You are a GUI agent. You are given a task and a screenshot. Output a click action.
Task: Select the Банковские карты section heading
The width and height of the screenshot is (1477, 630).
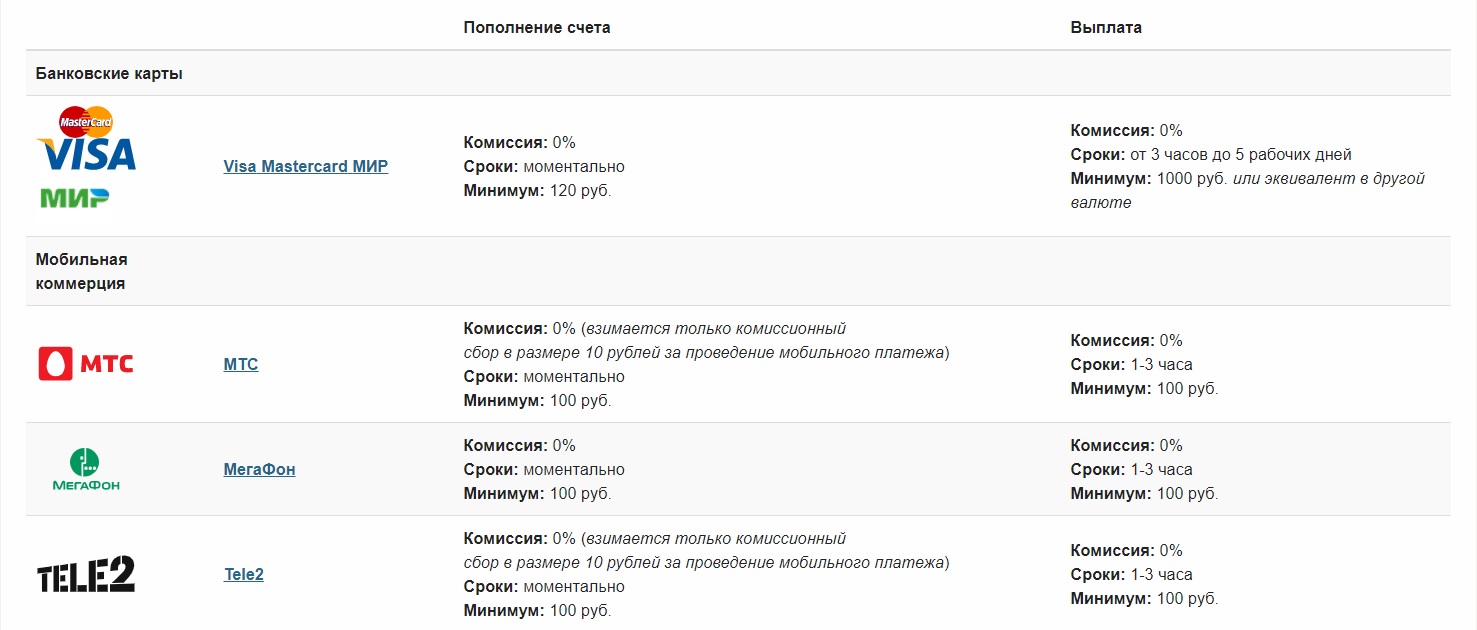[x=109, y=74]
